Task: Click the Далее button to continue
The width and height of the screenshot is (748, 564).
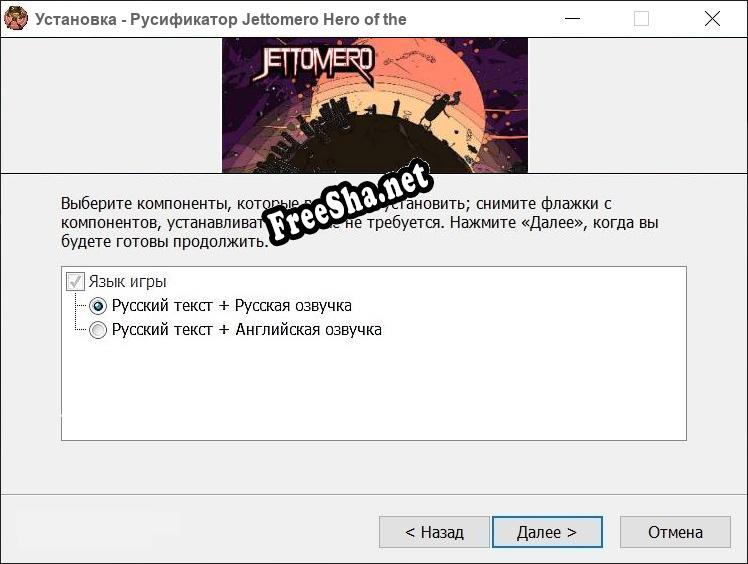Action: point(547,532)
